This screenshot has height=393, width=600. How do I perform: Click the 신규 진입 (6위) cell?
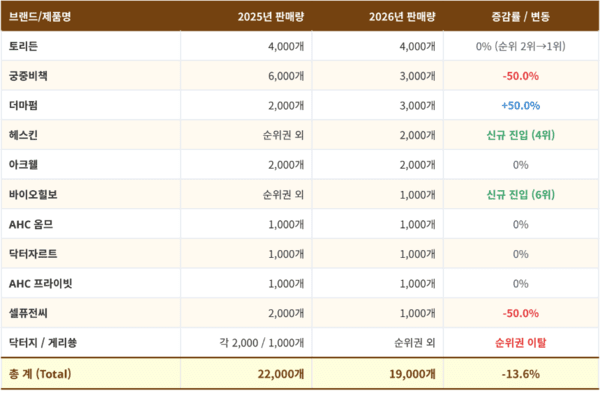[x=521, y=194]
